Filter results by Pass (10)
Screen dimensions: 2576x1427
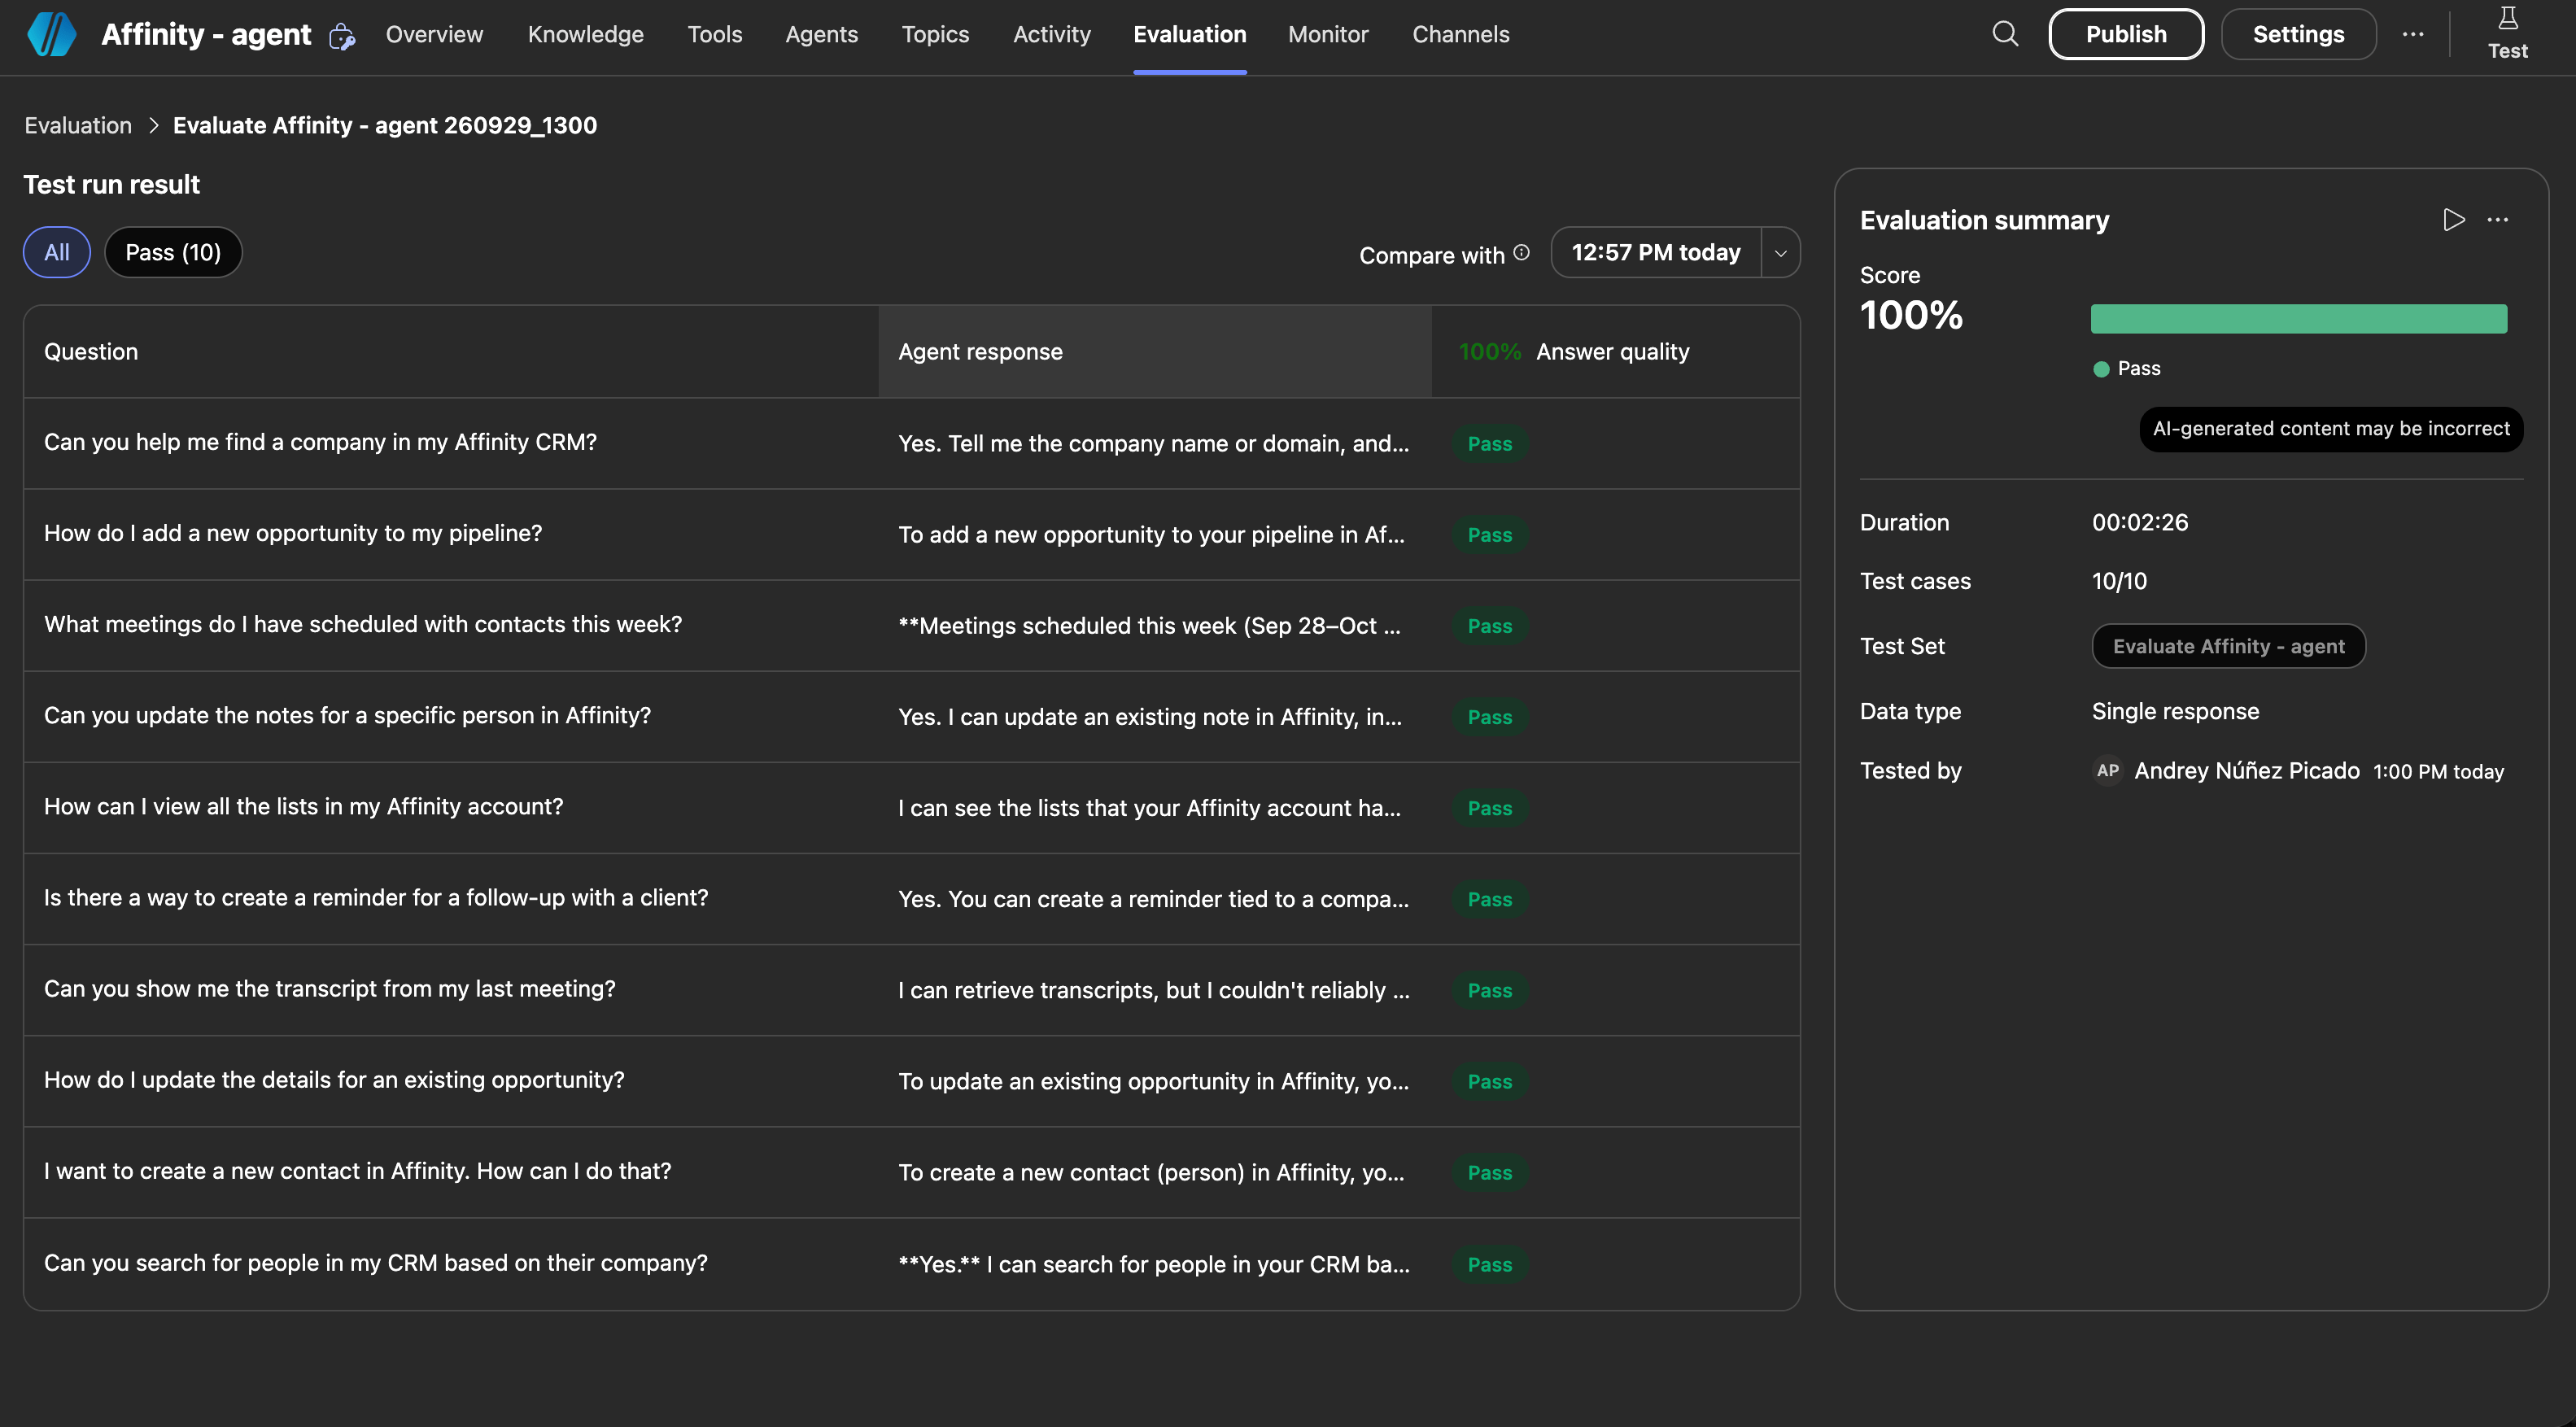click(x=173, y=253)
